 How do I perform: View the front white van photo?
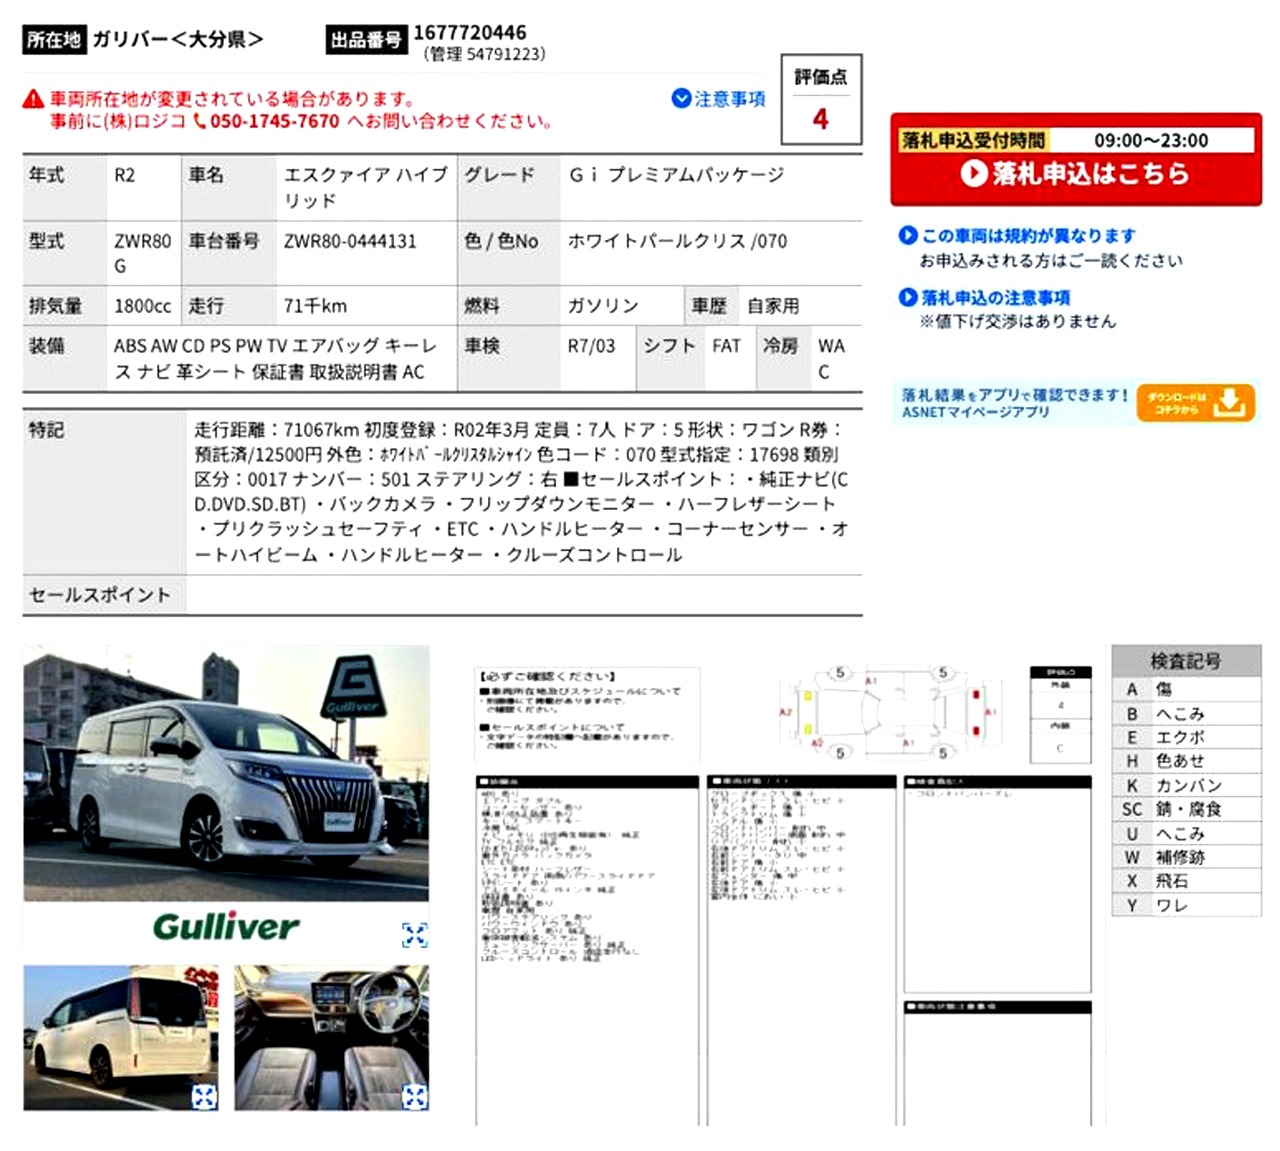tap(226, 773)
